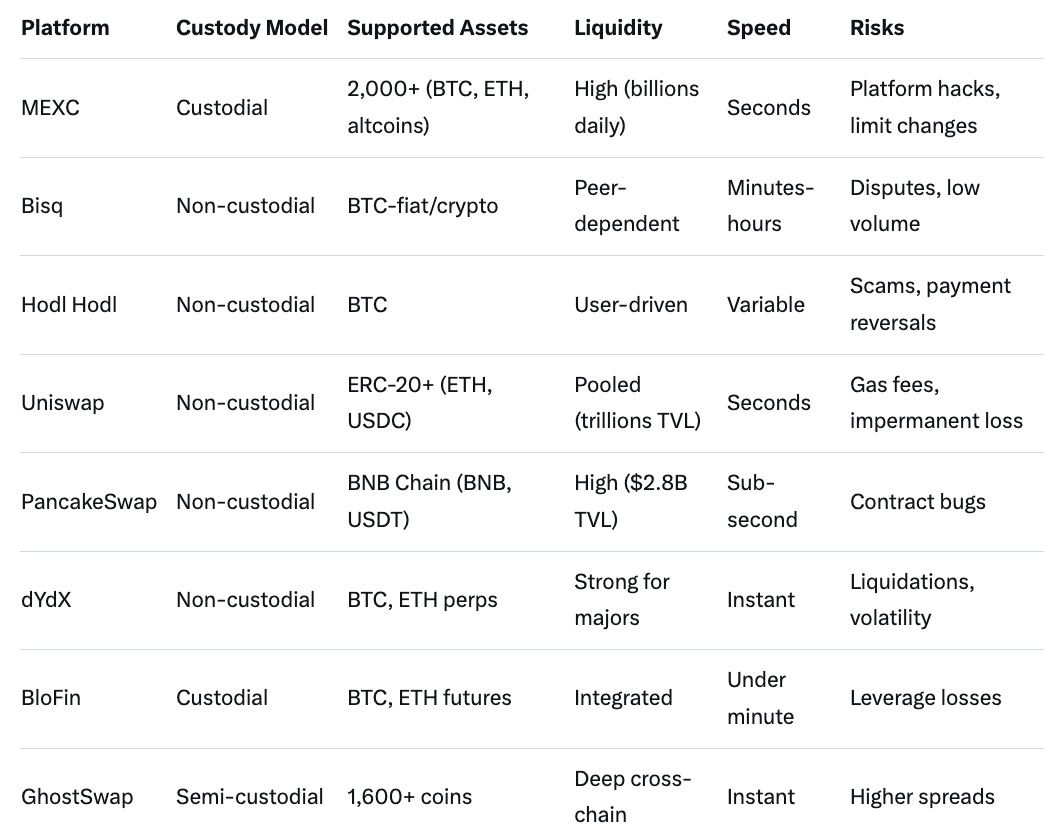This screenshot has width=1044, height=836.
Task: Click the Contract bugs risk cell
Action: pos(917,501)
